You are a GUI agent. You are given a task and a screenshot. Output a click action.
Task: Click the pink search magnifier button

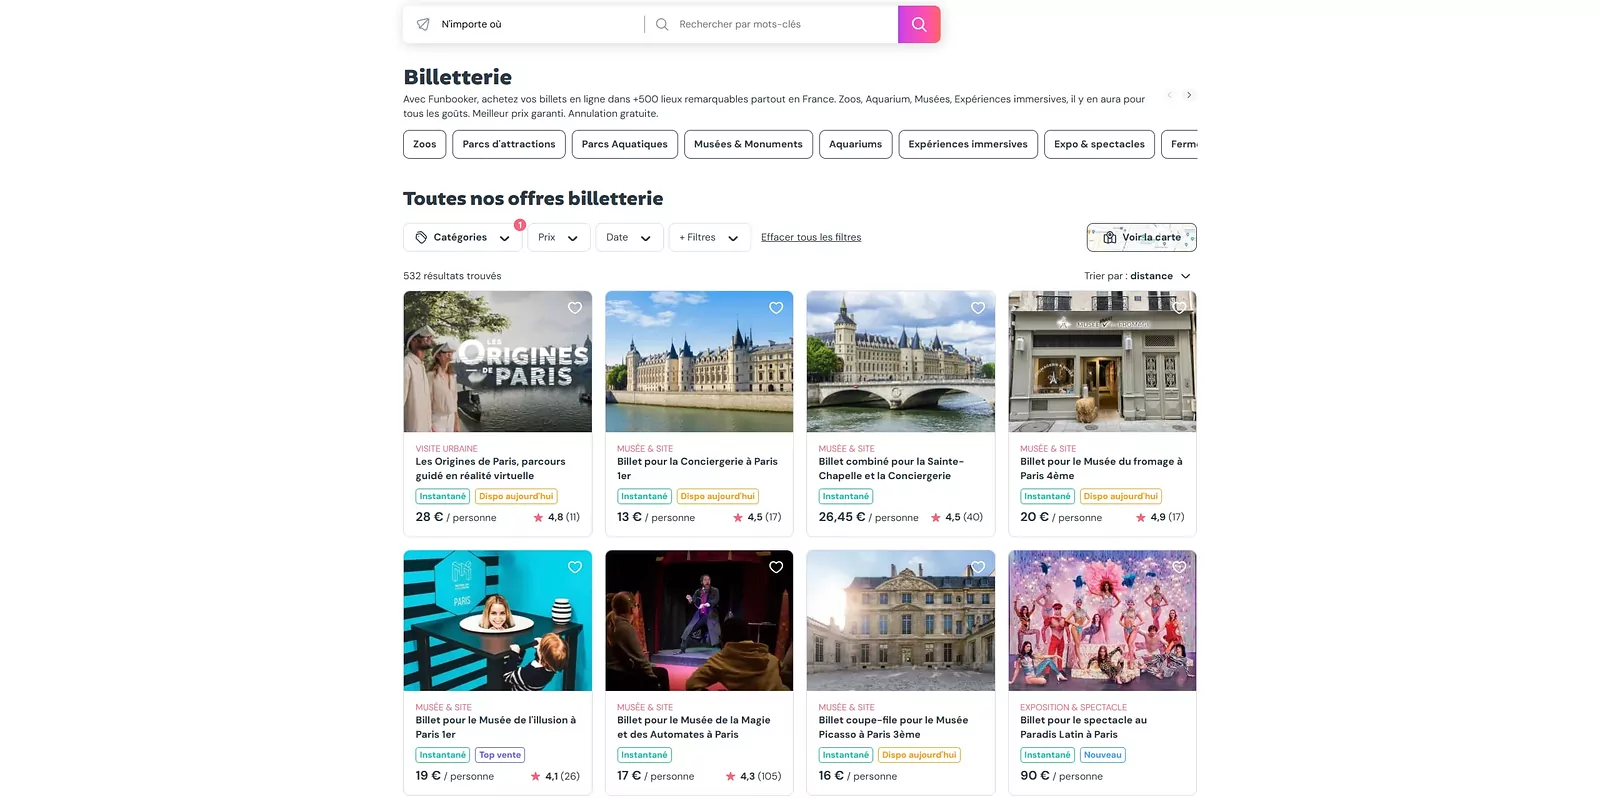coord(919,24)
